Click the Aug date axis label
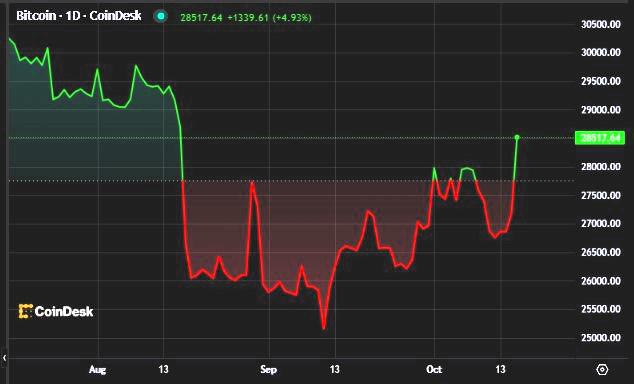 coord(97,369)
